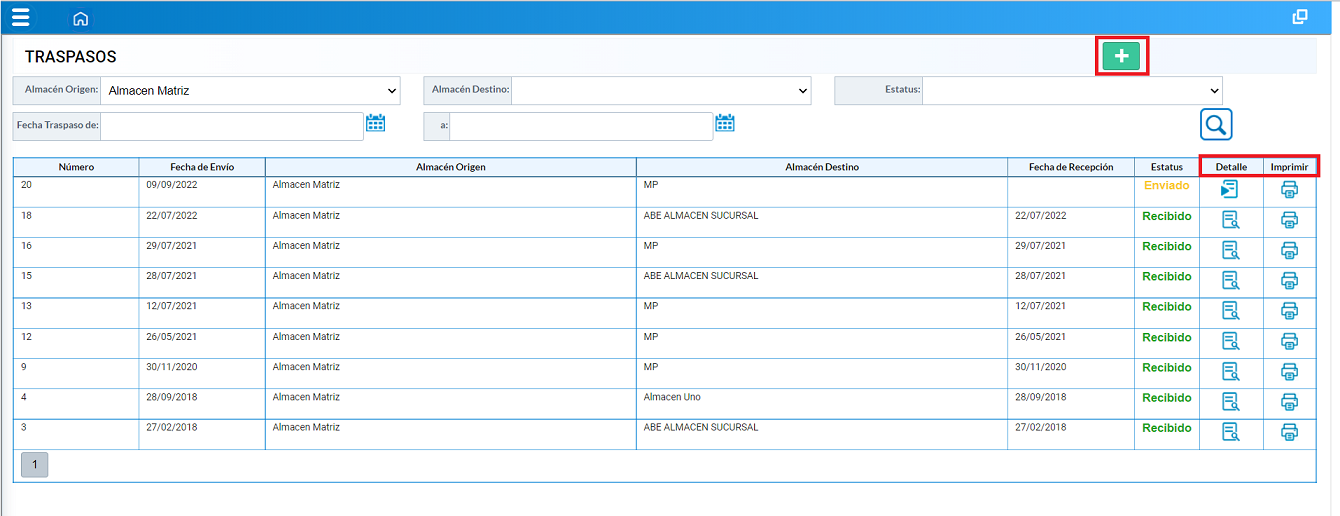
Task: Add a new traspaso with green plus
Action: (1121, 56)
